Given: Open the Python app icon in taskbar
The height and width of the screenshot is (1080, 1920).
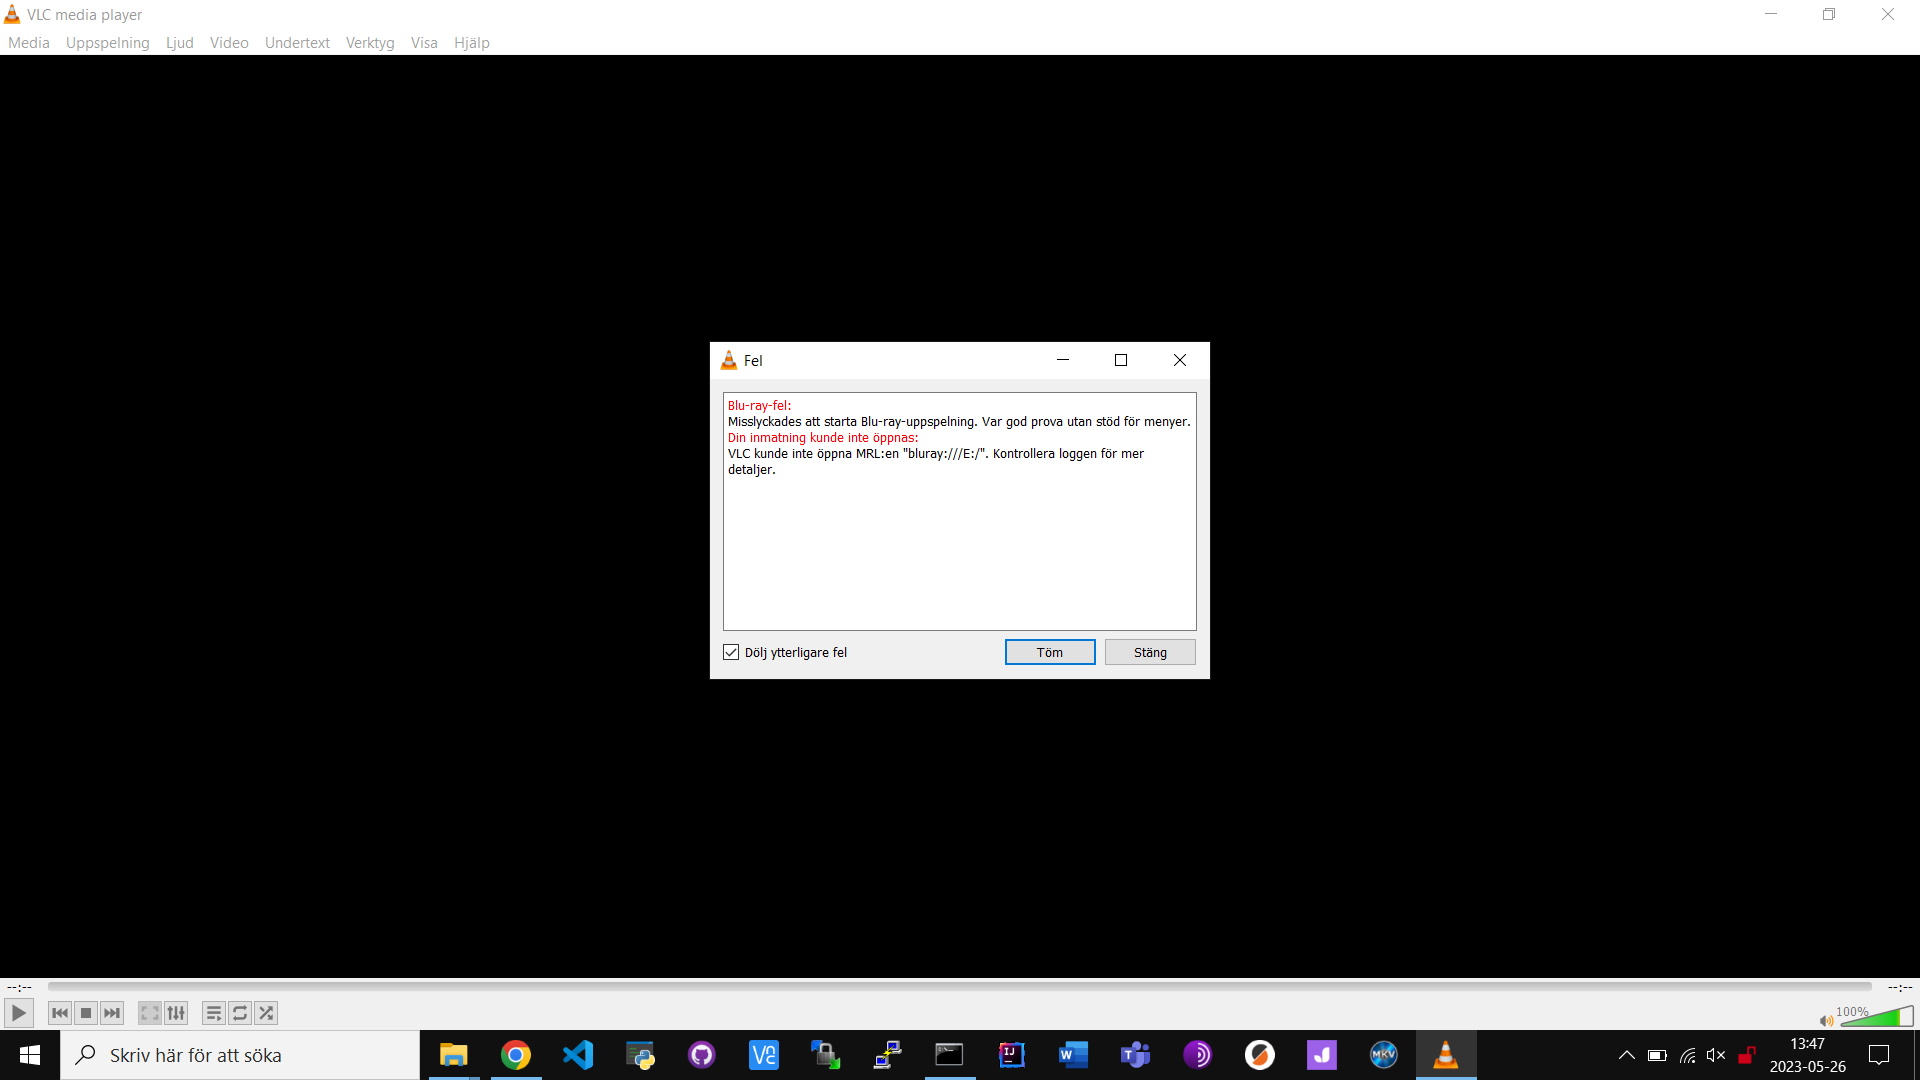Looking at the screenshot, I should [x=640, y=1055].
